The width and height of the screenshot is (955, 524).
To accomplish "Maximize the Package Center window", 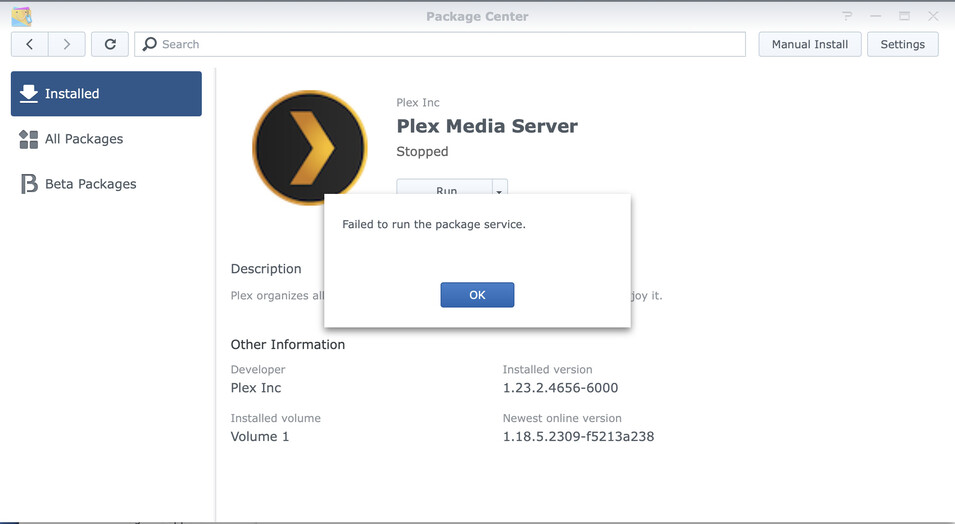I will 904,16.
